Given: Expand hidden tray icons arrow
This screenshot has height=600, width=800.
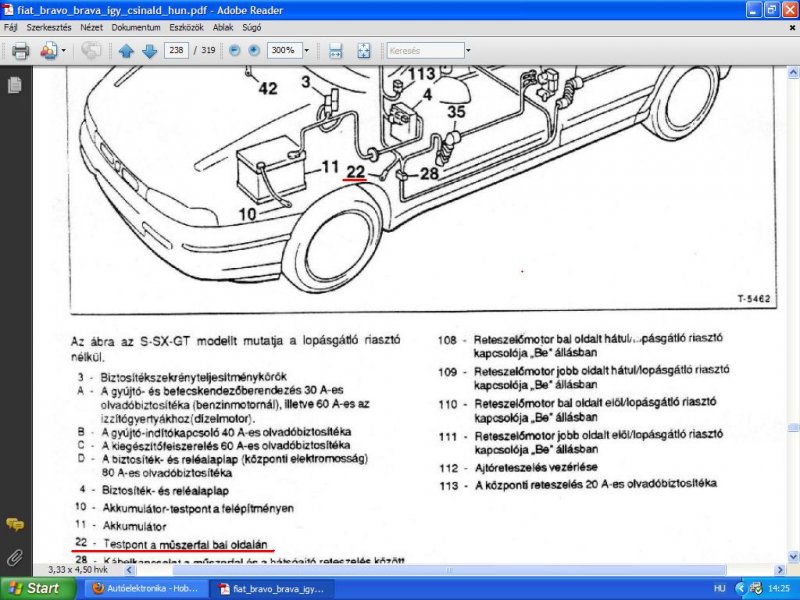Looking at the screenshot, I should [x=740, y=589].
